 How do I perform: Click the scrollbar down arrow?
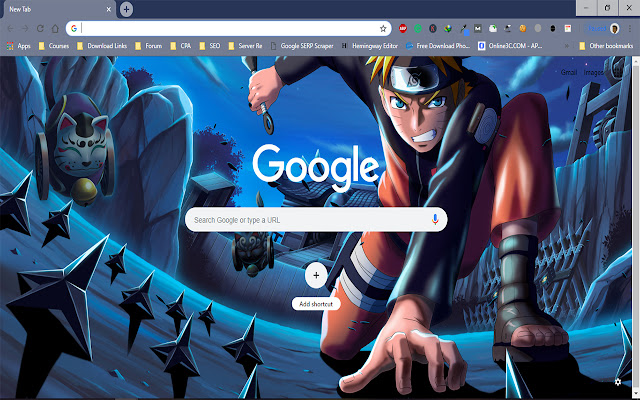(x=636, y=394)
